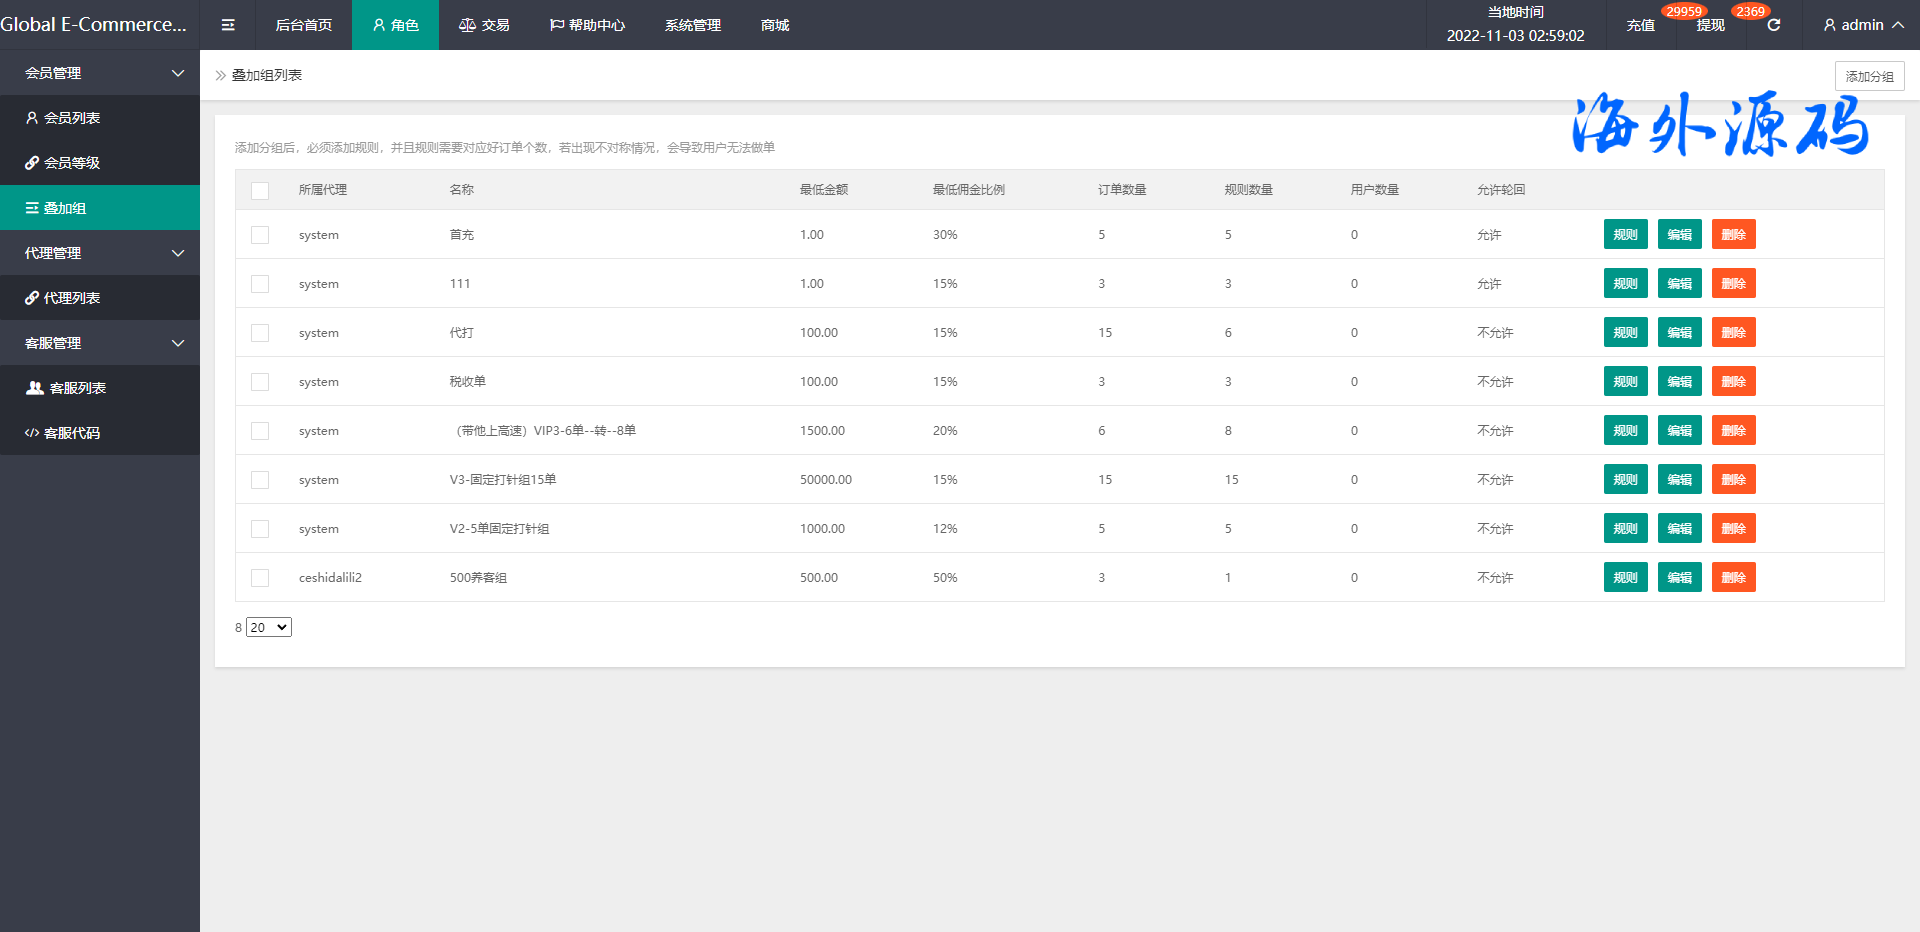
Task: Click the sidebar collapse hamburger icon
Action: click(228, 25)
